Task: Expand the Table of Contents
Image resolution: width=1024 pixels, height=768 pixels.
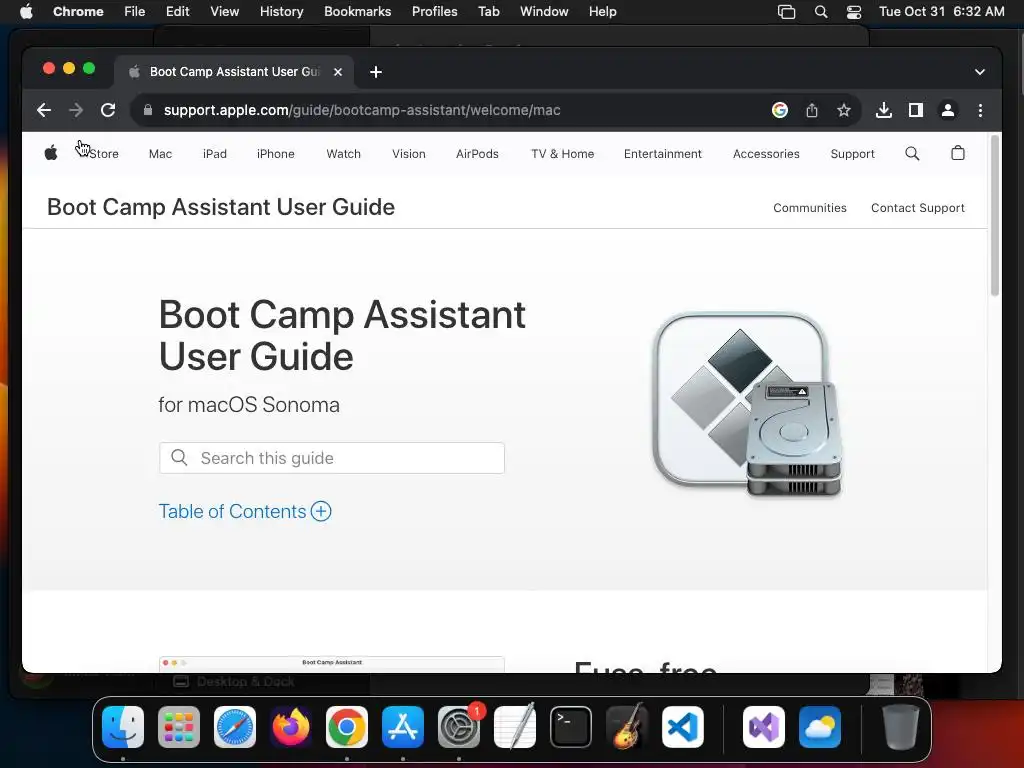Action: [x=245, y=511]
